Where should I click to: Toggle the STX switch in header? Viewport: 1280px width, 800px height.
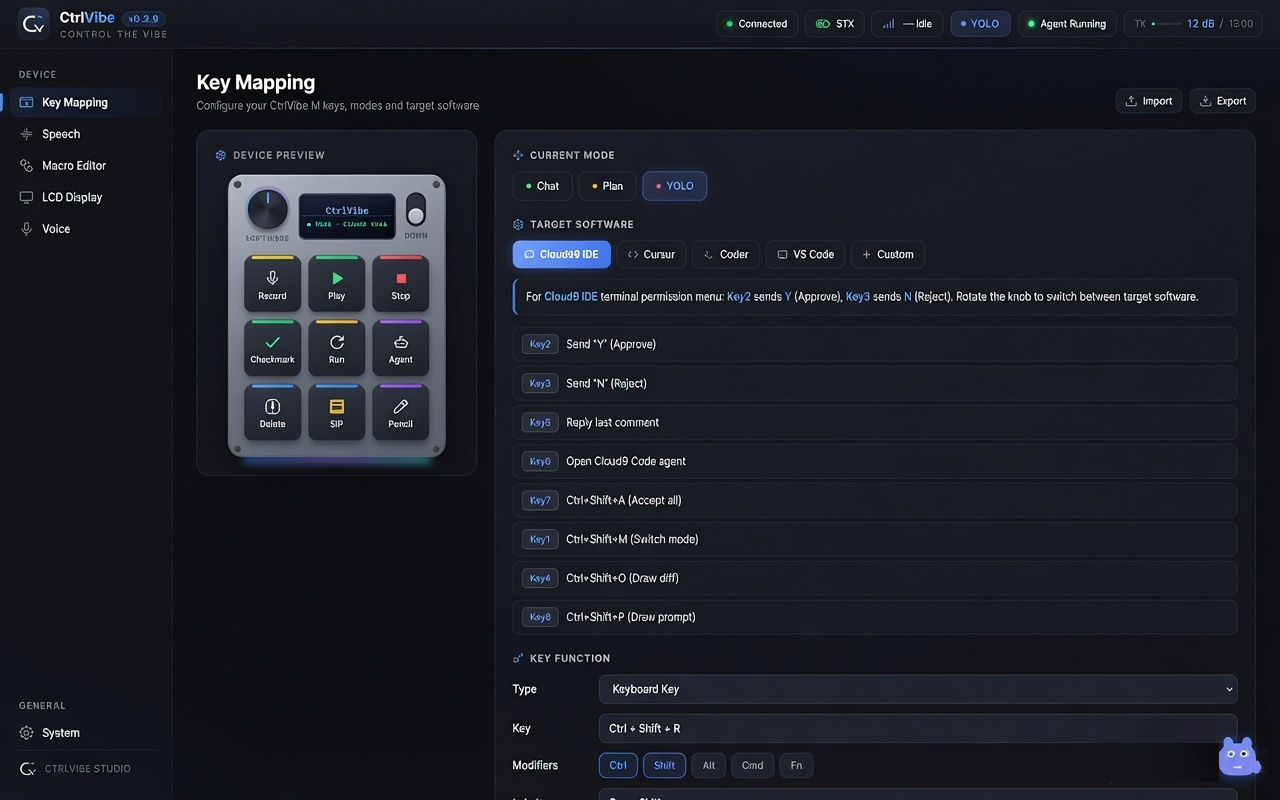(823, 24)
